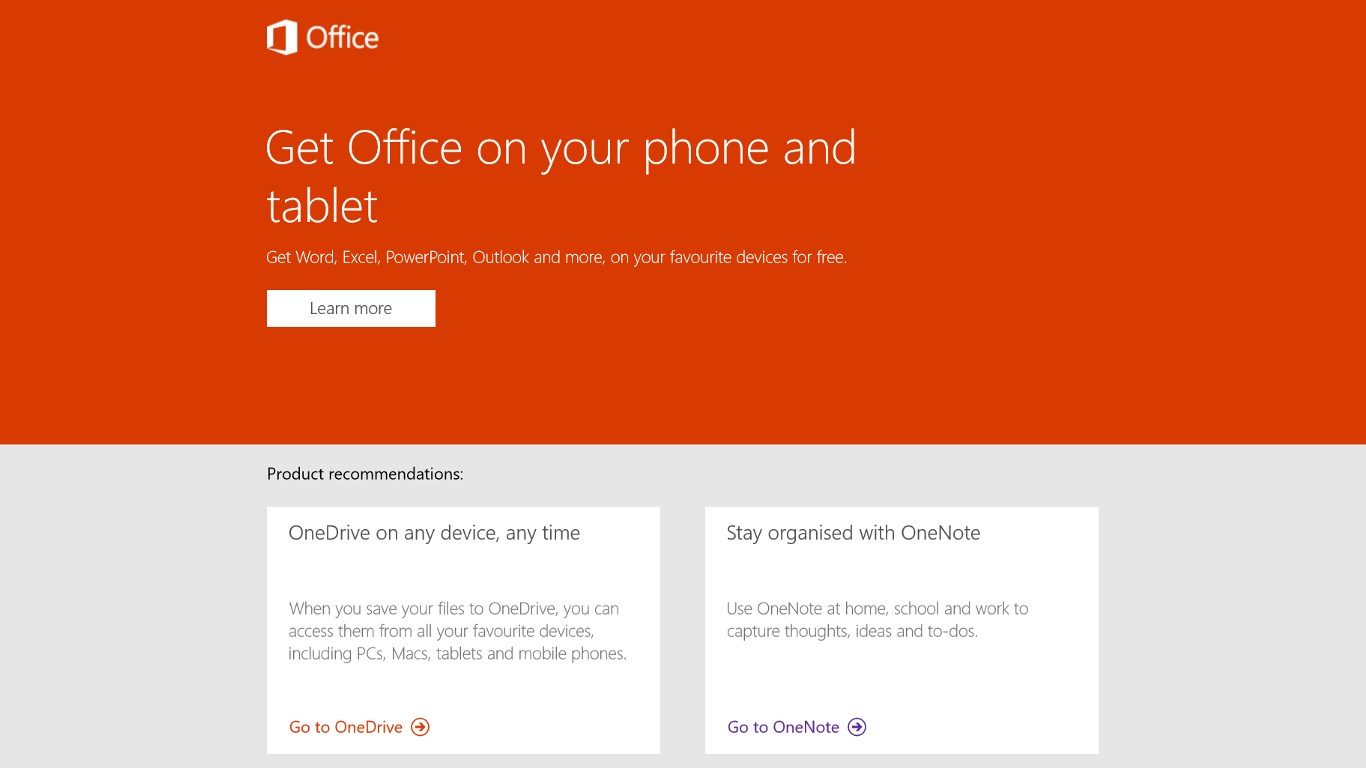Click the Learn more button
Image resolution: width=1366 pixels, height=768 pixels.
coord(351,308)
